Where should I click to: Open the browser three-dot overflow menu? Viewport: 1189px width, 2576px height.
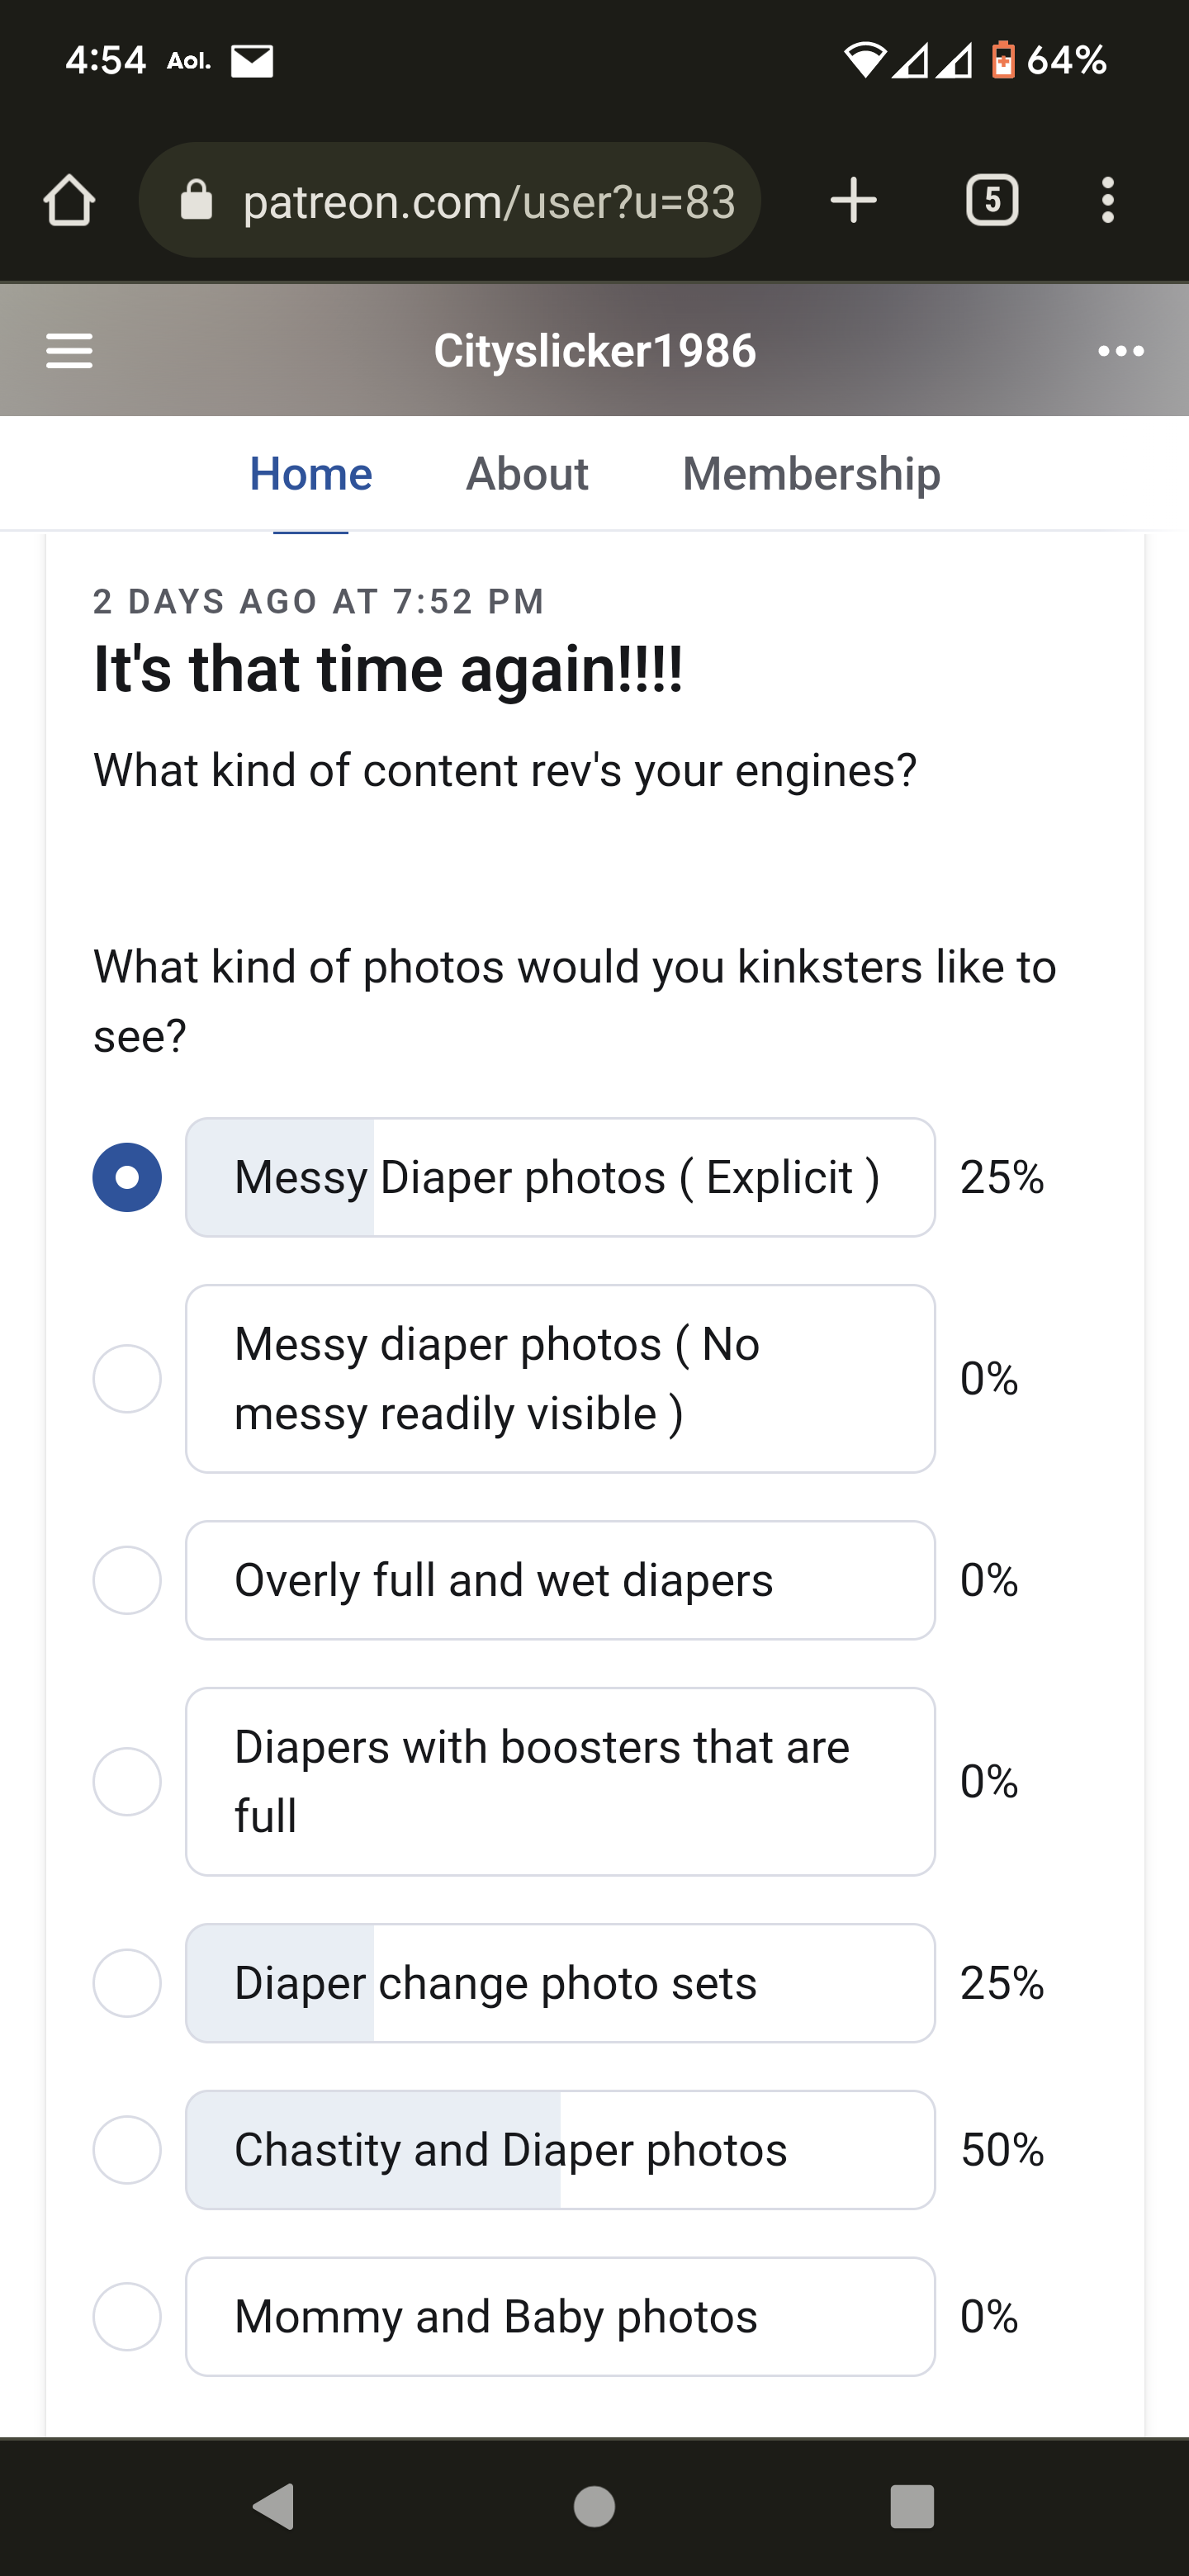(x=1107, y=200)
